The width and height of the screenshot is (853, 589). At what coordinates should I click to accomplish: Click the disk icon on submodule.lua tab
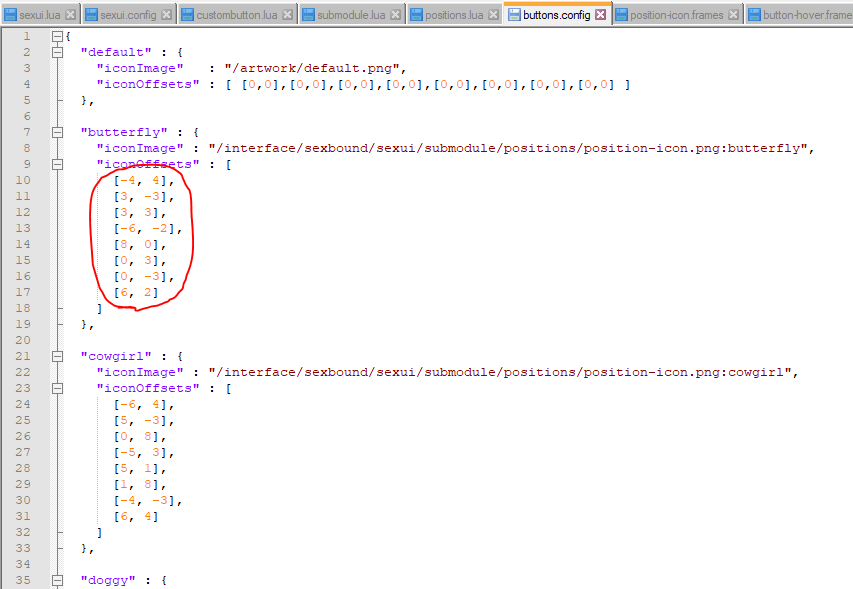point(308,15)
